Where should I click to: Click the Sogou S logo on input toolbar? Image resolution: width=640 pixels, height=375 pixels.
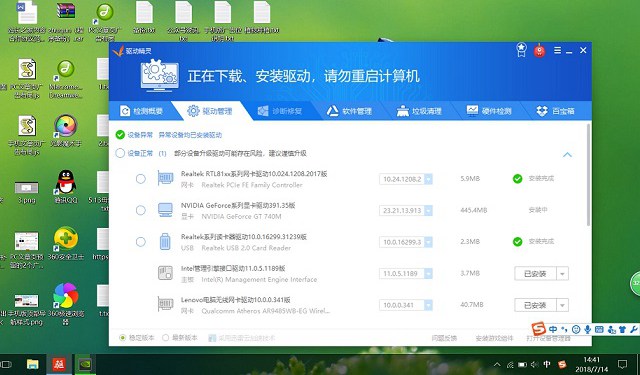[539, 328]
